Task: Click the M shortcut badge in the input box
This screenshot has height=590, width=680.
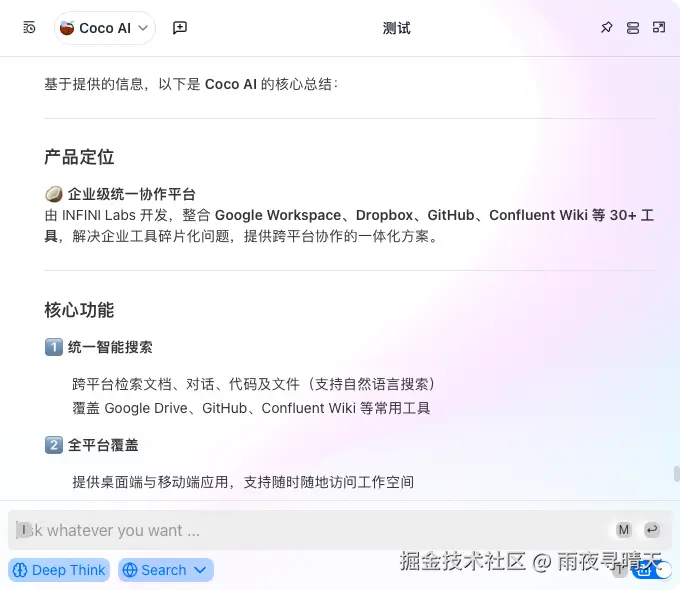Action: (x=624, y=530)
